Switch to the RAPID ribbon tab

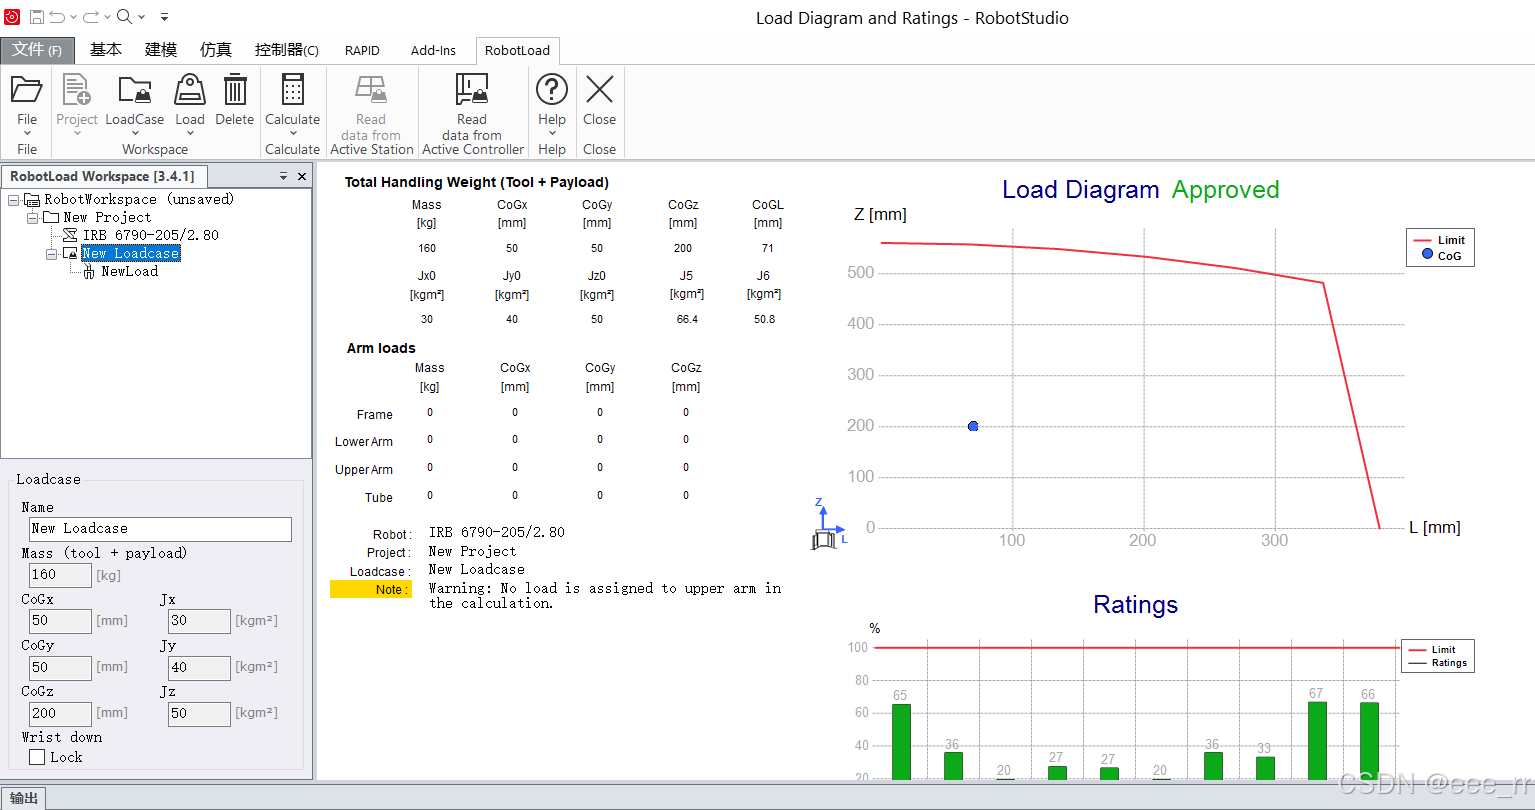[x=362, y=50]
